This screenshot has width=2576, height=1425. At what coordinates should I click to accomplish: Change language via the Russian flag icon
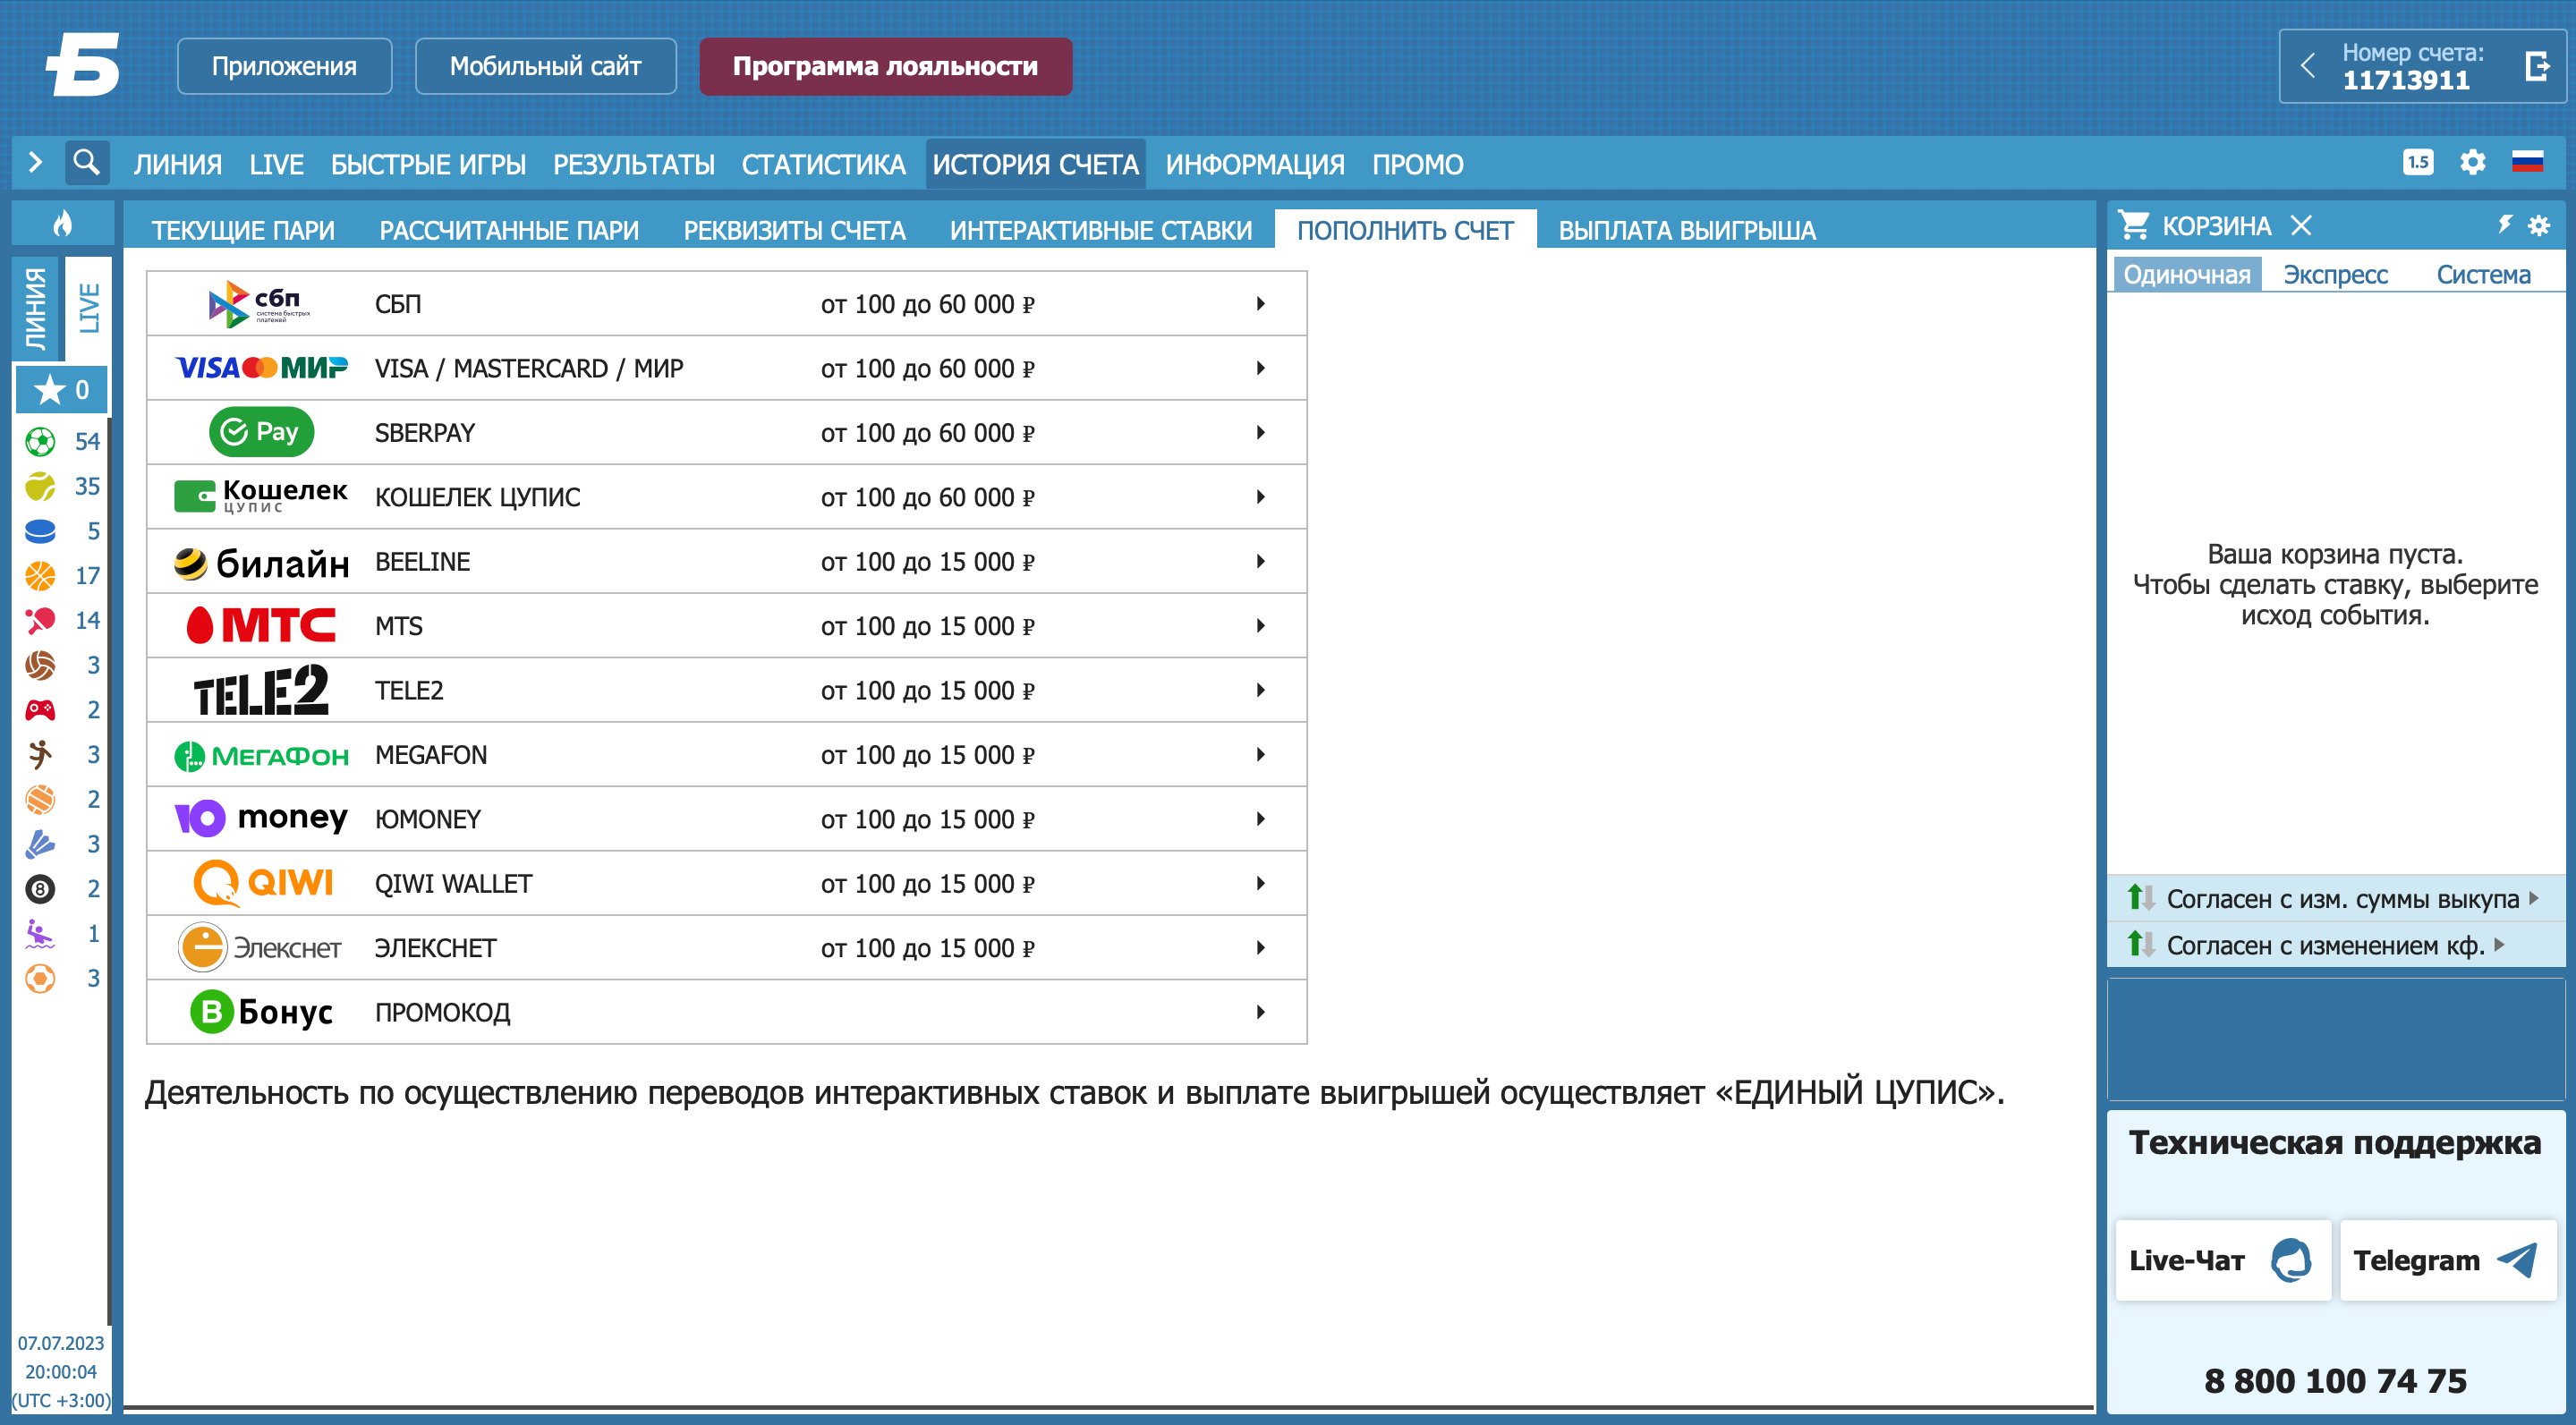2526,162
